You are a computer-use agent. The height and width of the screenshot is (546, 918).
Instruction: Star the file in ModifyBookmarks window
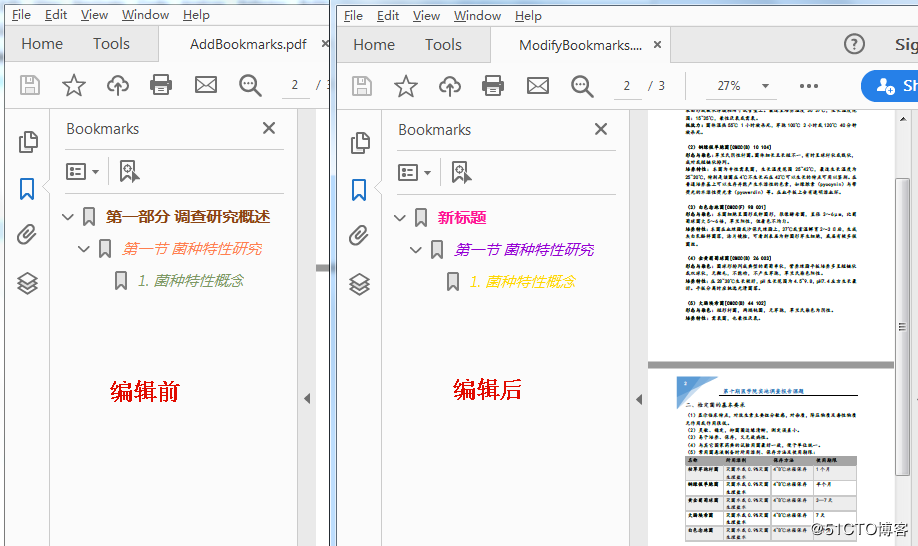click(406, 87)
